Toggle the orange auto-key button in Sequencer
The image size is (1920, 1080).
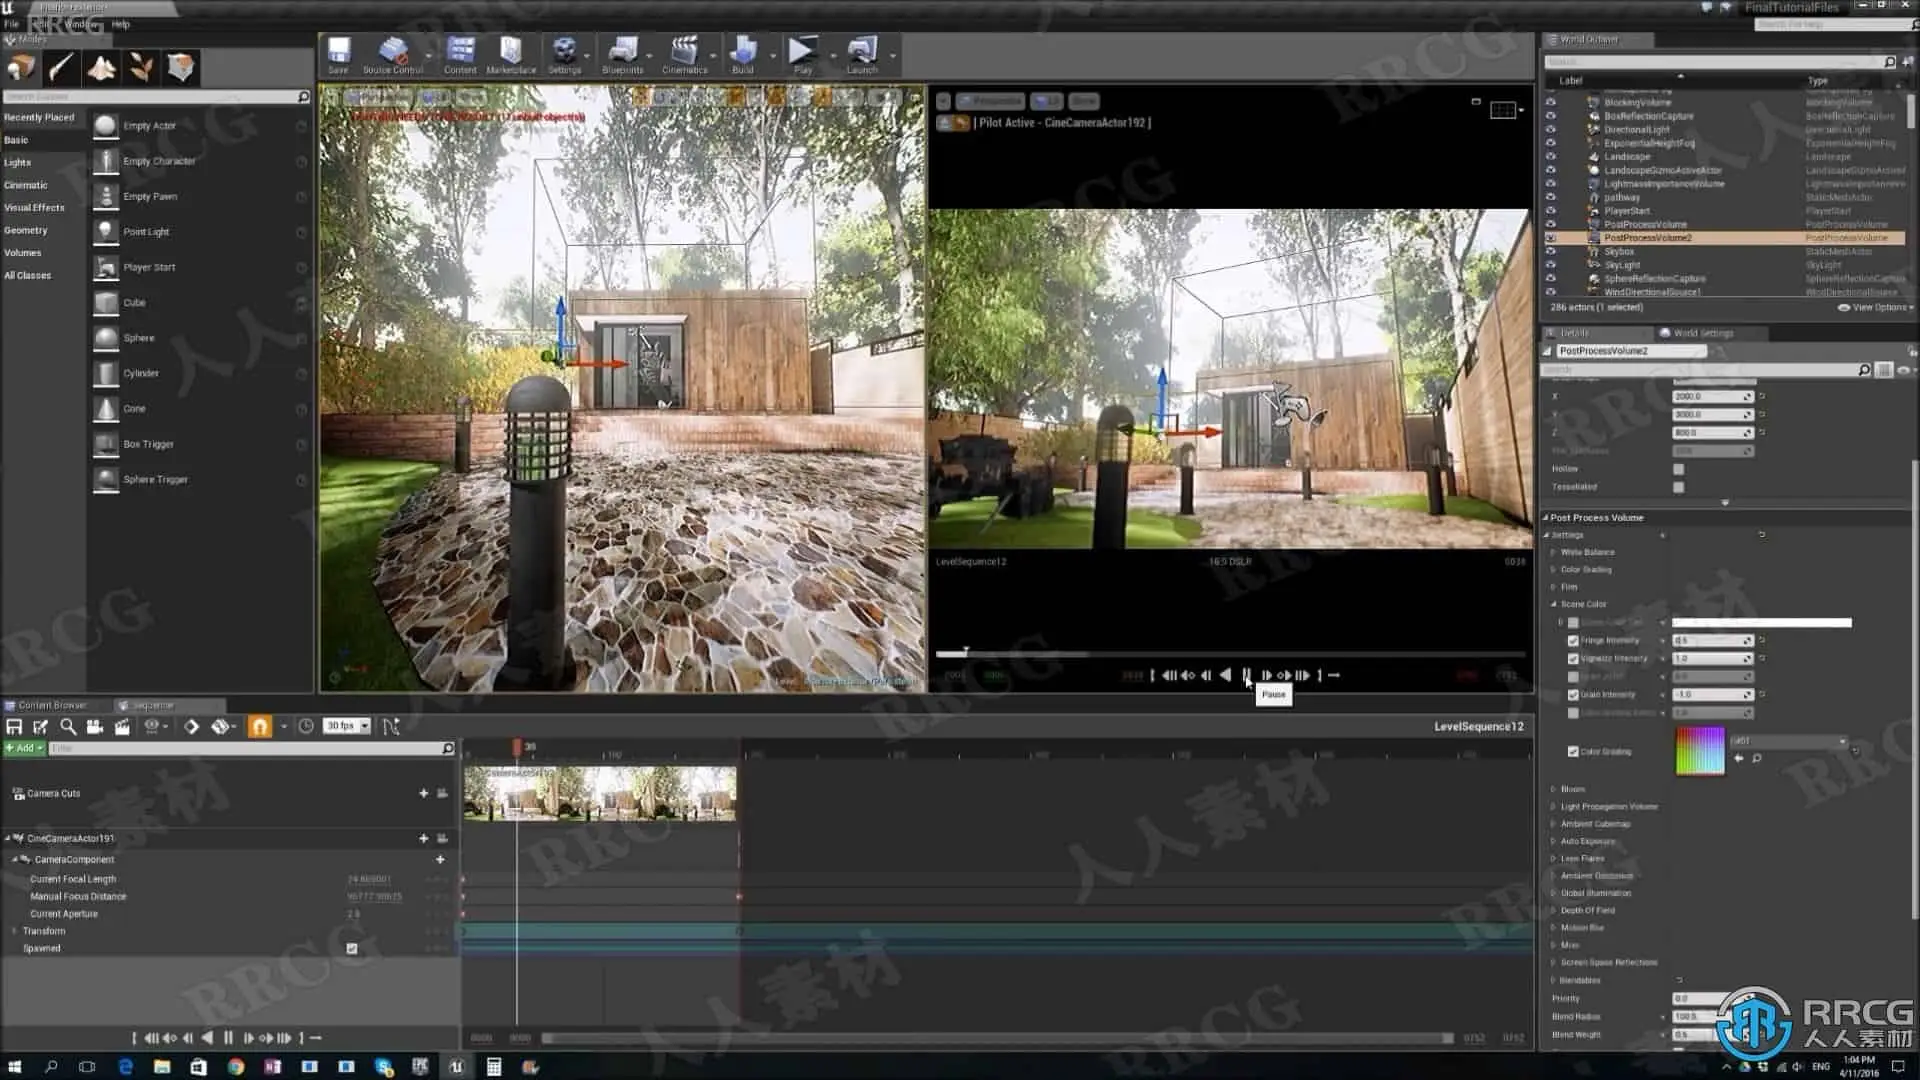pos(260,727)
